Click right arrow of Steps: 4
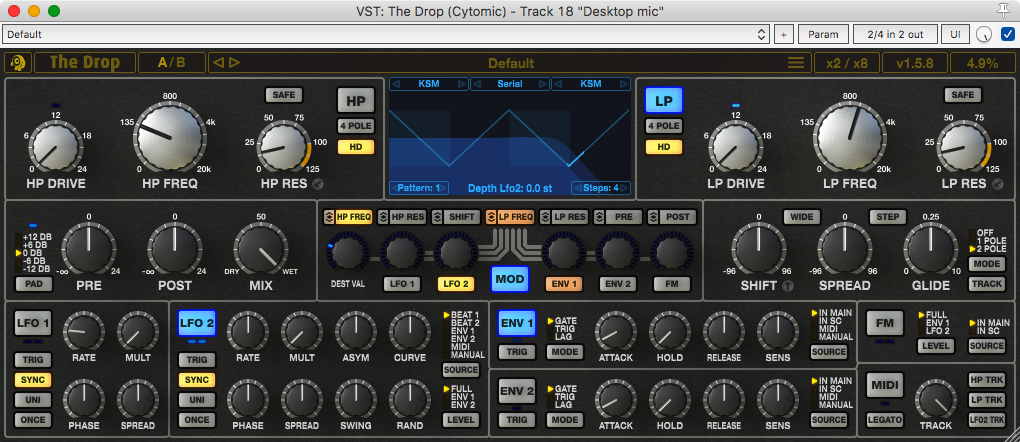Viewport: 1020px width, 442px height. coord(624,188)
